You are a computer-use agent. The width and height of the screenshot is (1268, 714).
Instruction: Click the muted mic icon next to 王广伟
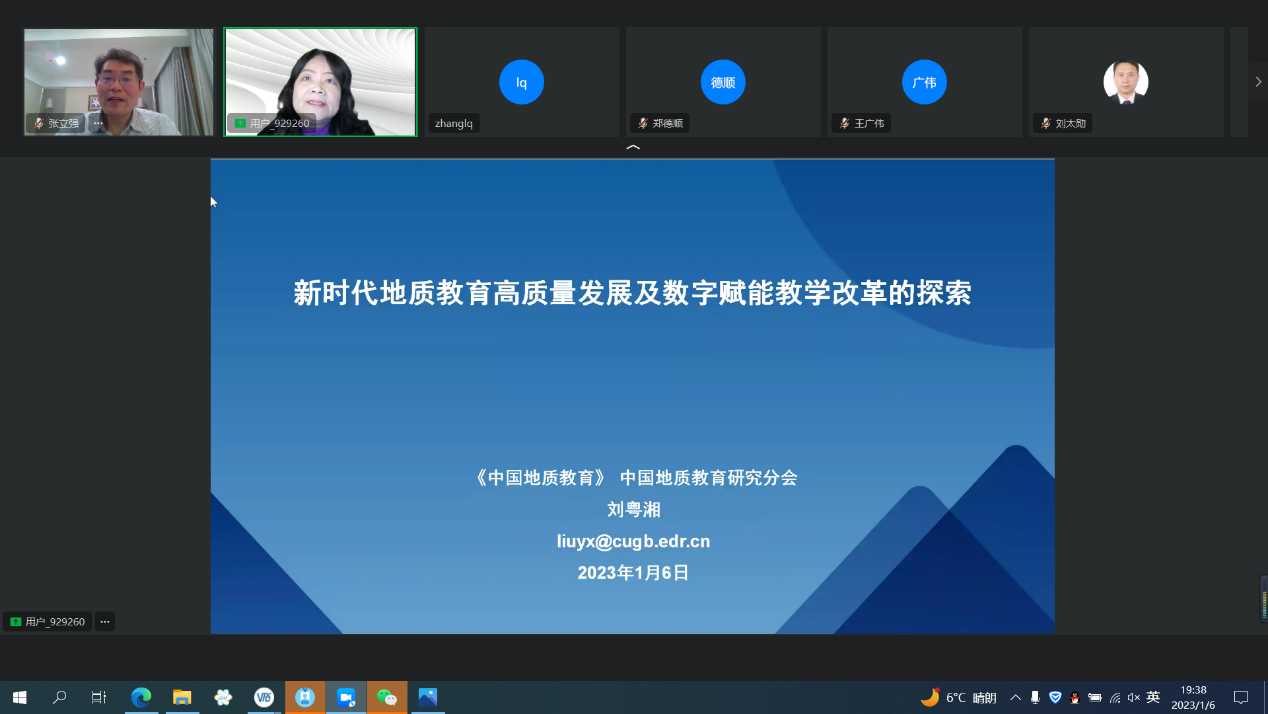click(845, 124)
